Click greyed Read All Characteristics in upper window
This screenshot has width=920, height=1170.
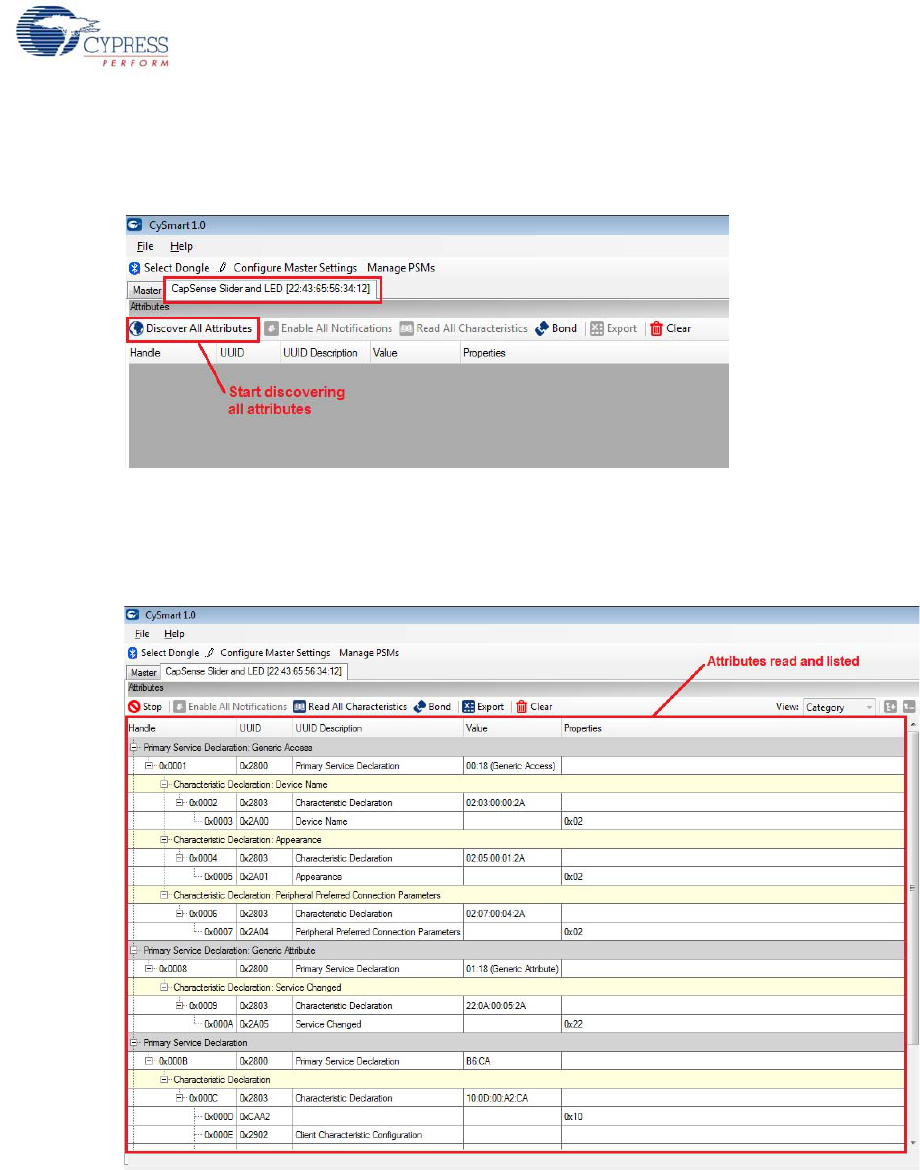(x=463, y=328)
